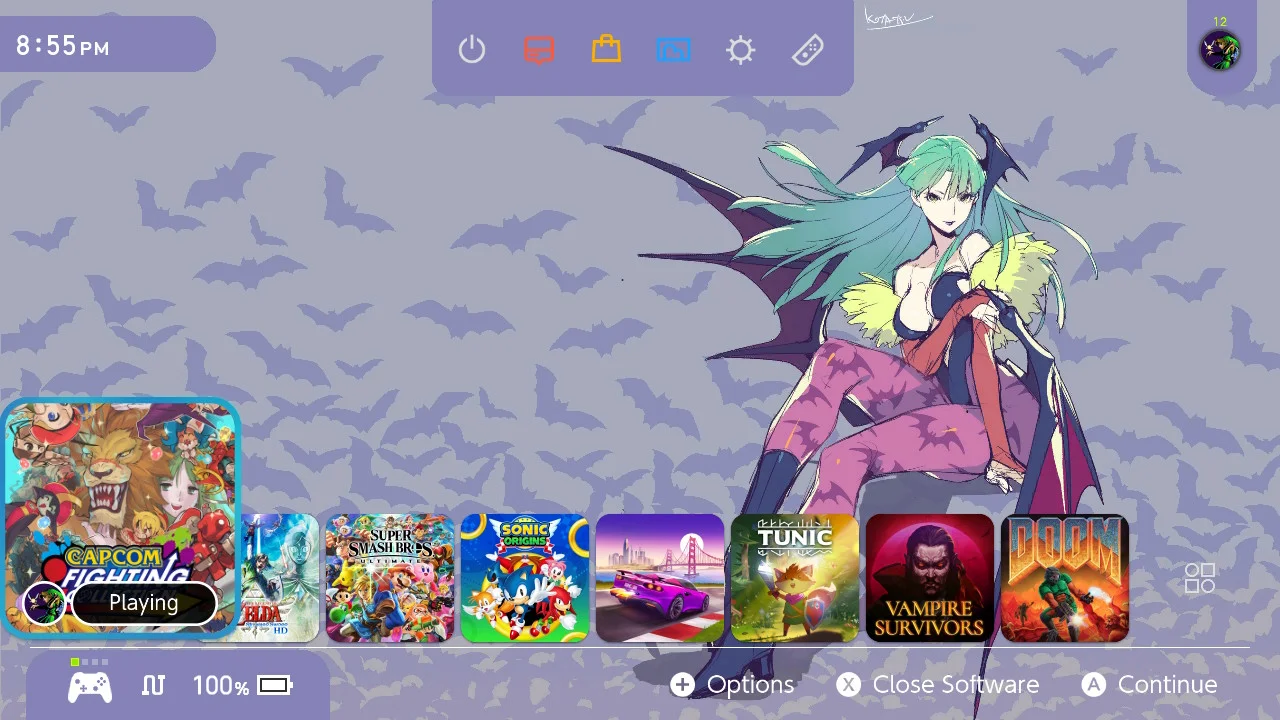Select Super Smash Bros Ultimate tile
The image size is (1280, 720).
[x=390, y=578]
